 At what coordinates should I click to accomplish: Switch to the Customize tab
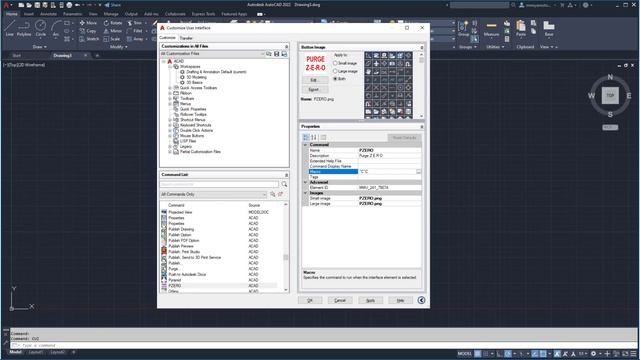click(x=167, y=38)
